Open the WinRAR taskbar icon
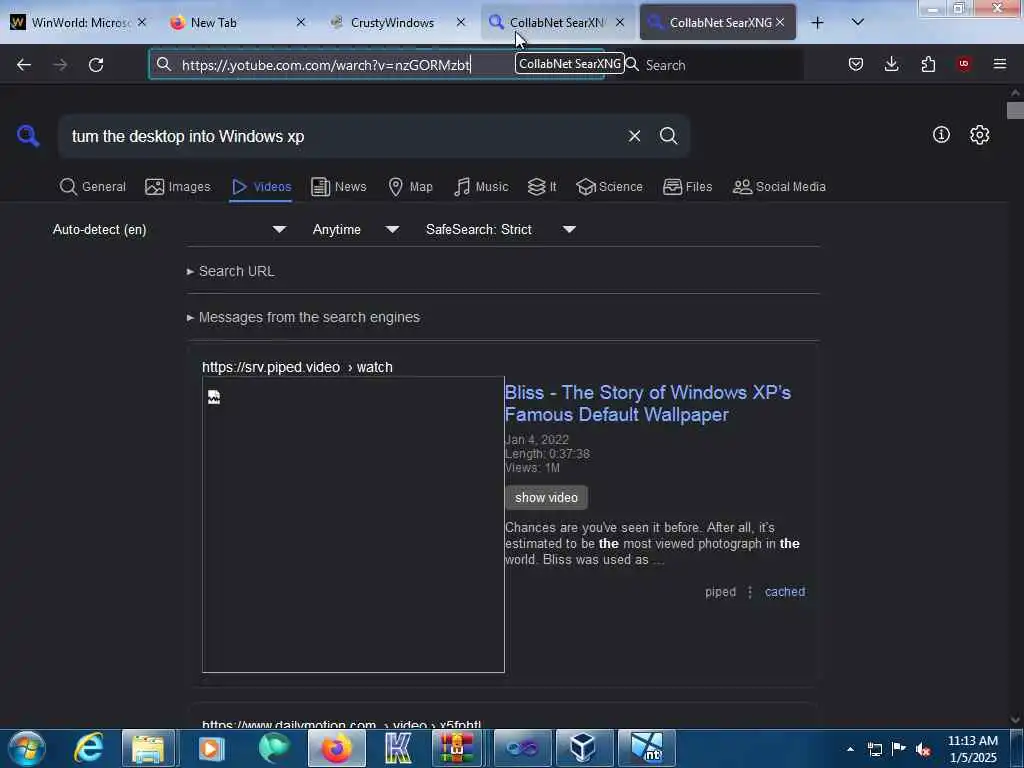The image size is (1024, 768). 456,748
